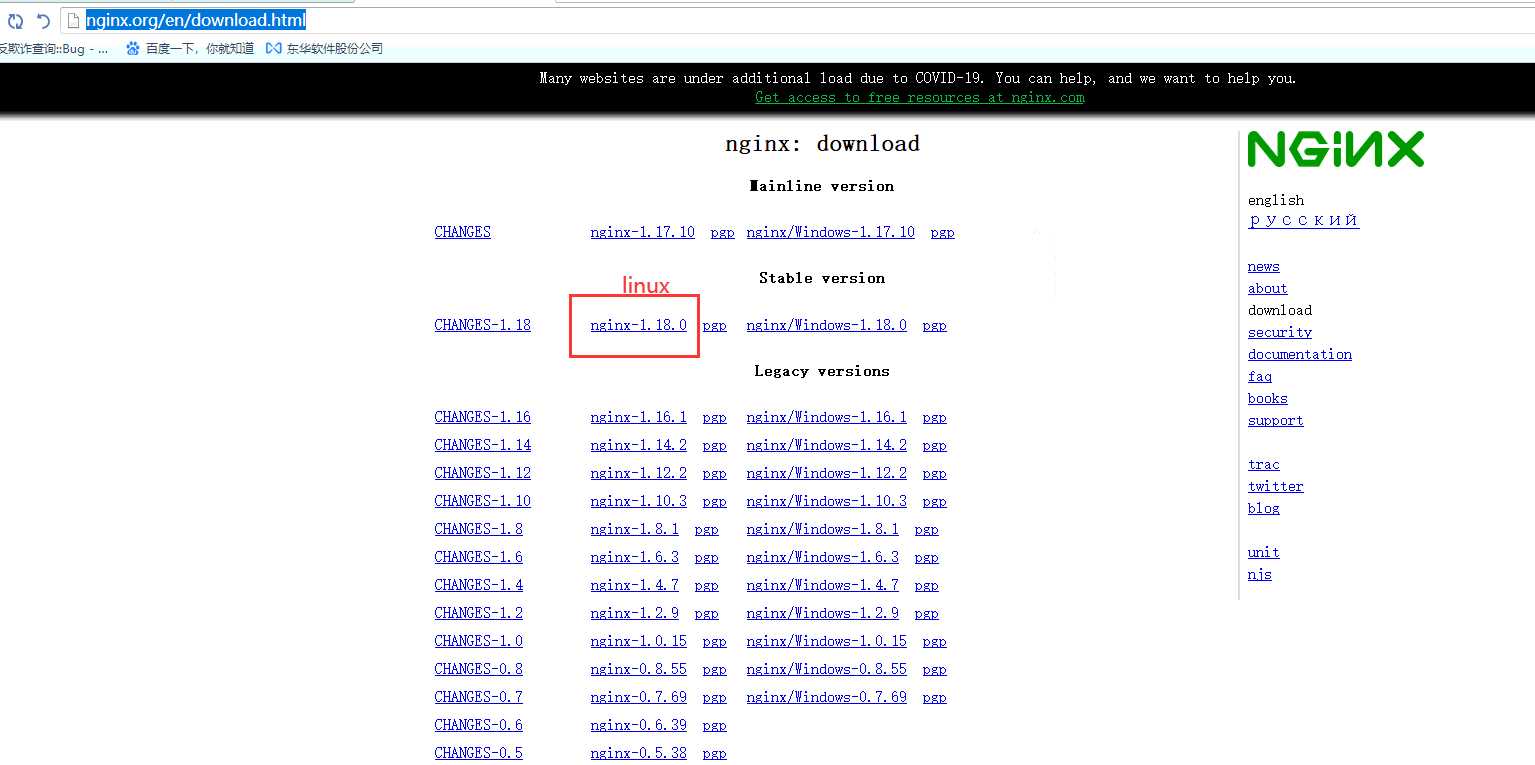Open CHANGES-0.5 link
The height and width of the screenshot is (765, 1535).
pos(479,753)
